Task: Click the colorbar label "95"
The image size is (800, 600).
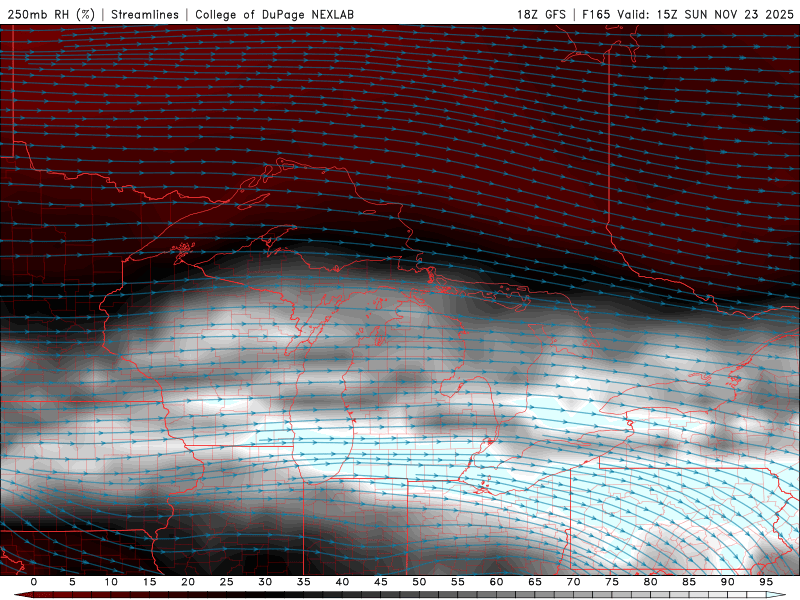Action: 766,582
